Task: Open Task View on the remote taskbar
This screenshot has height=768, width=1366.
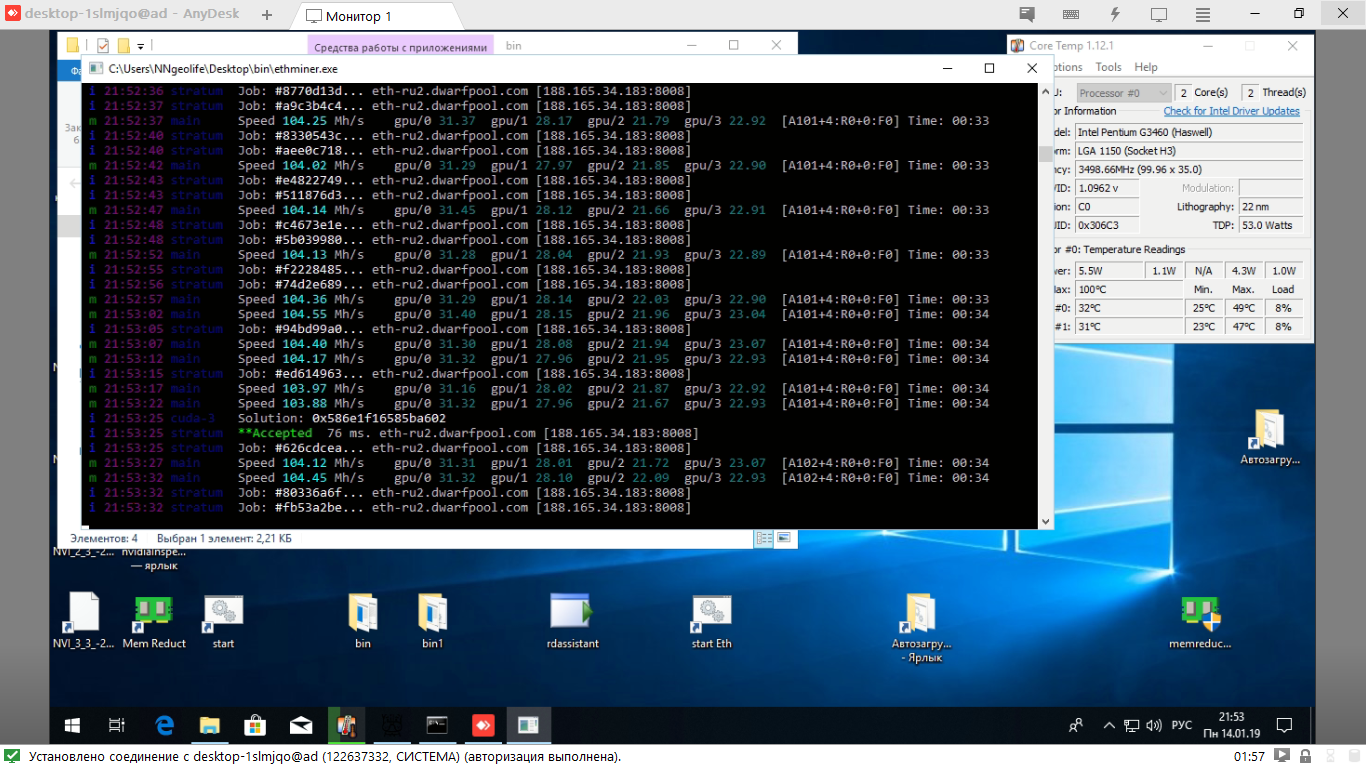Action: [x=116, y=725]
